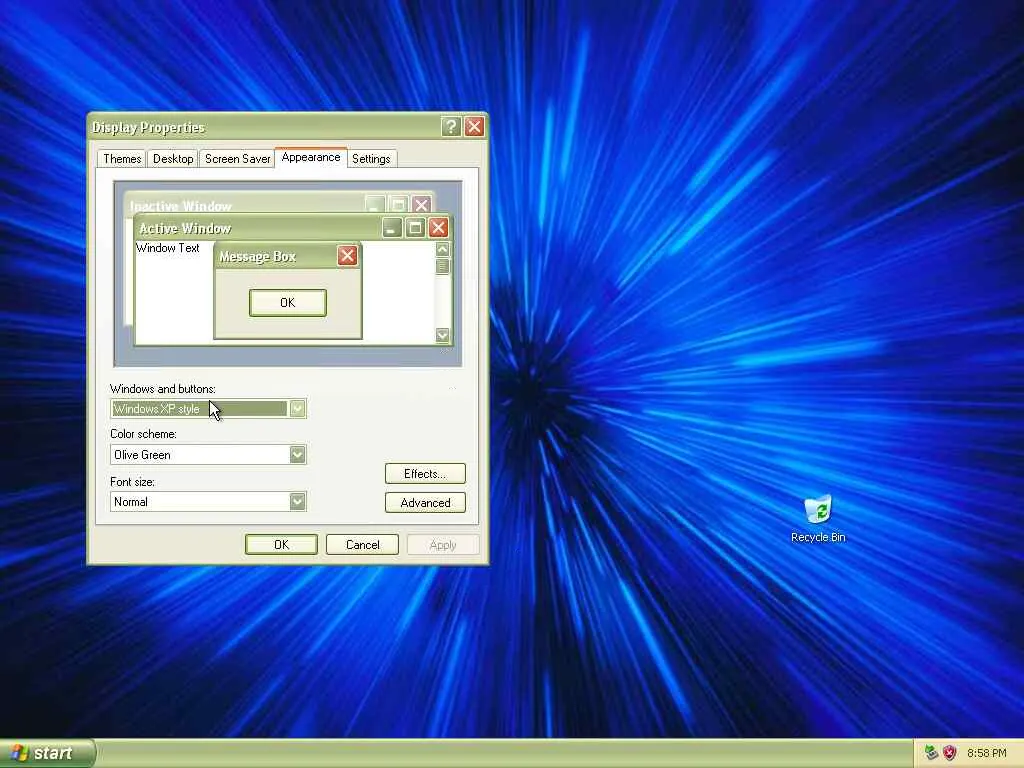This screenshot has width=1024, height=768.
Task: Switch to the Settings tab
Action: [x=371, y=159]
